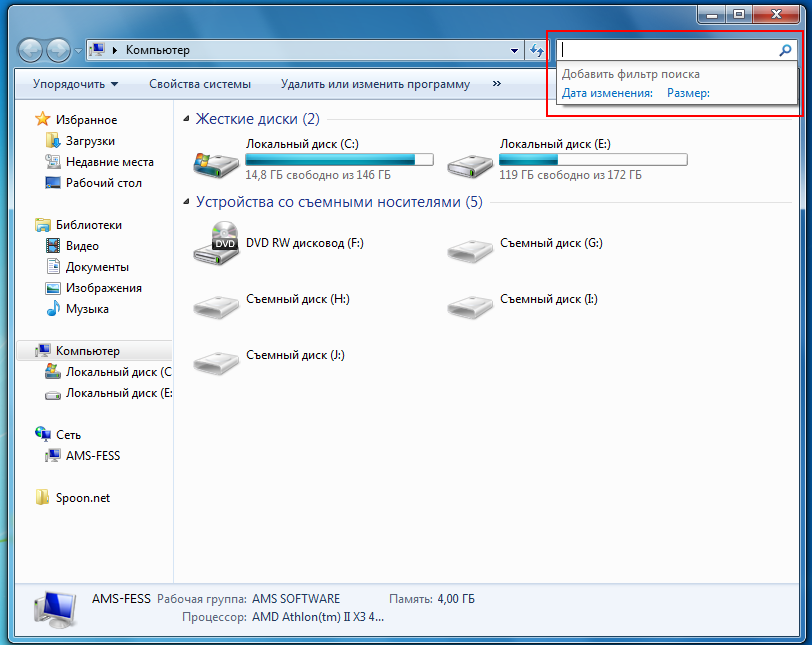This screenshot has width=812, height=645.
Task: Click AMS SOFTWARE workgroup value
Action: point(296,599)
